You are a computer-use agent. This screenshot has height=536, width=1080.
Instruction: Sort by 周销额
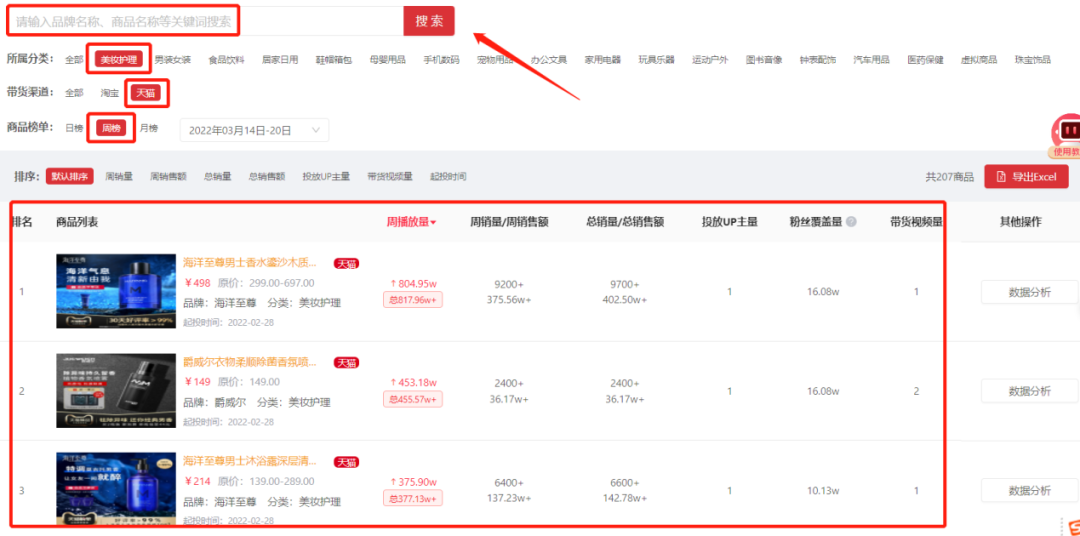168,176
